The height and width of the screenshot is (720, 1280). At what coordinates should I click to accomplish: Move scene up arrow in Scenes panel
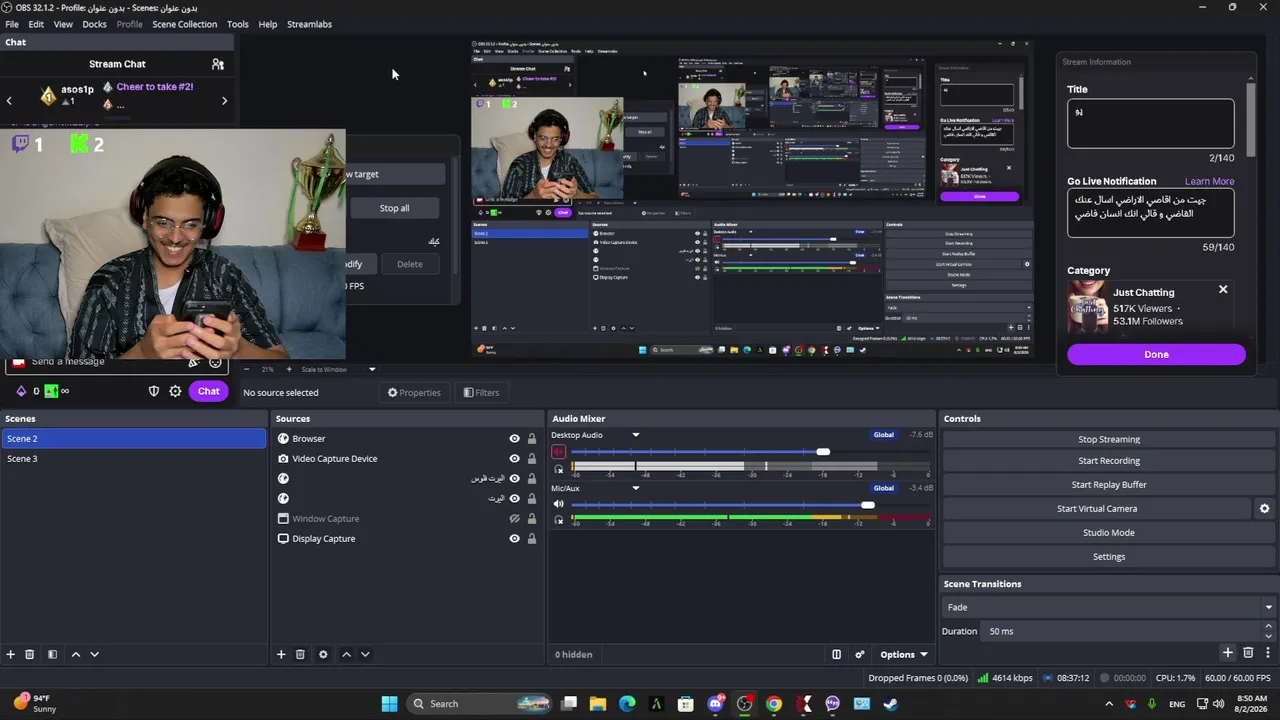[x=76, y=654]
